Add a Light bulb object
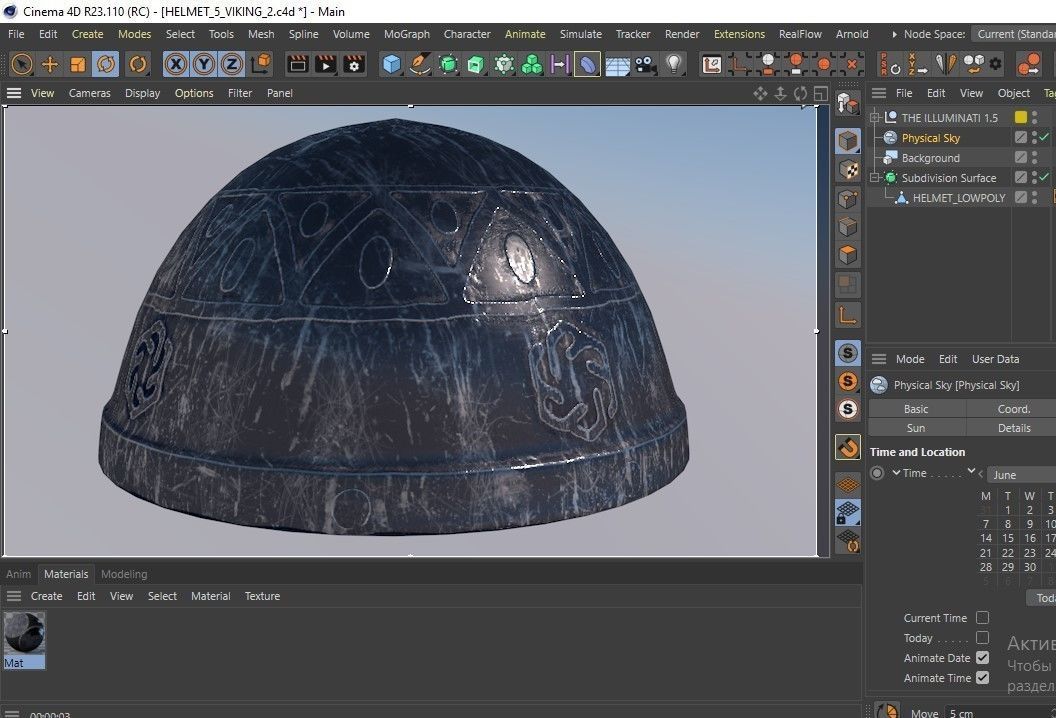Screen dimensions: 1056x718 [673, 64]
